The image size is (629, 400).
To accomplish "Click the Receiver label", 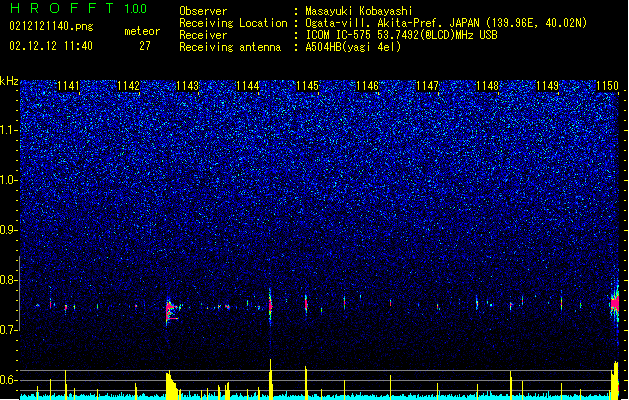I will 203,35.
